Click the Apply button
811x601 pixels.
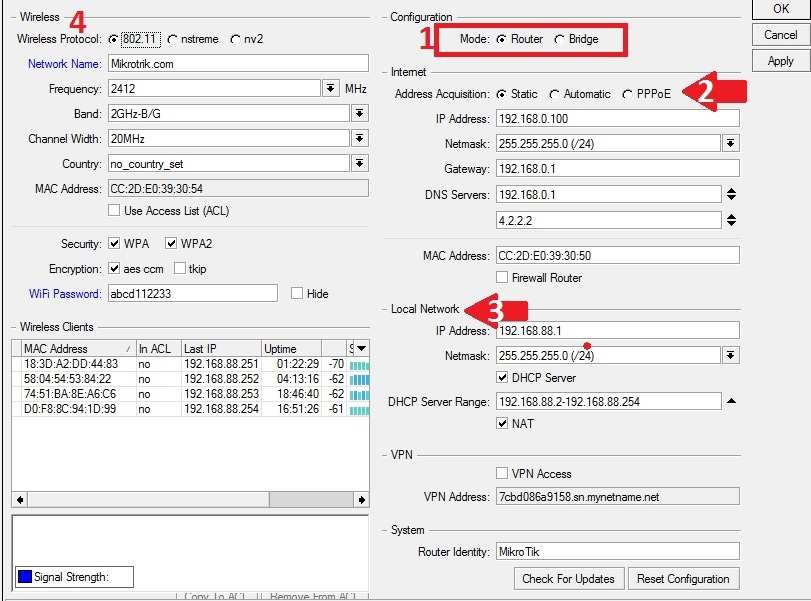pyautogui.click(x=780, y=61)
